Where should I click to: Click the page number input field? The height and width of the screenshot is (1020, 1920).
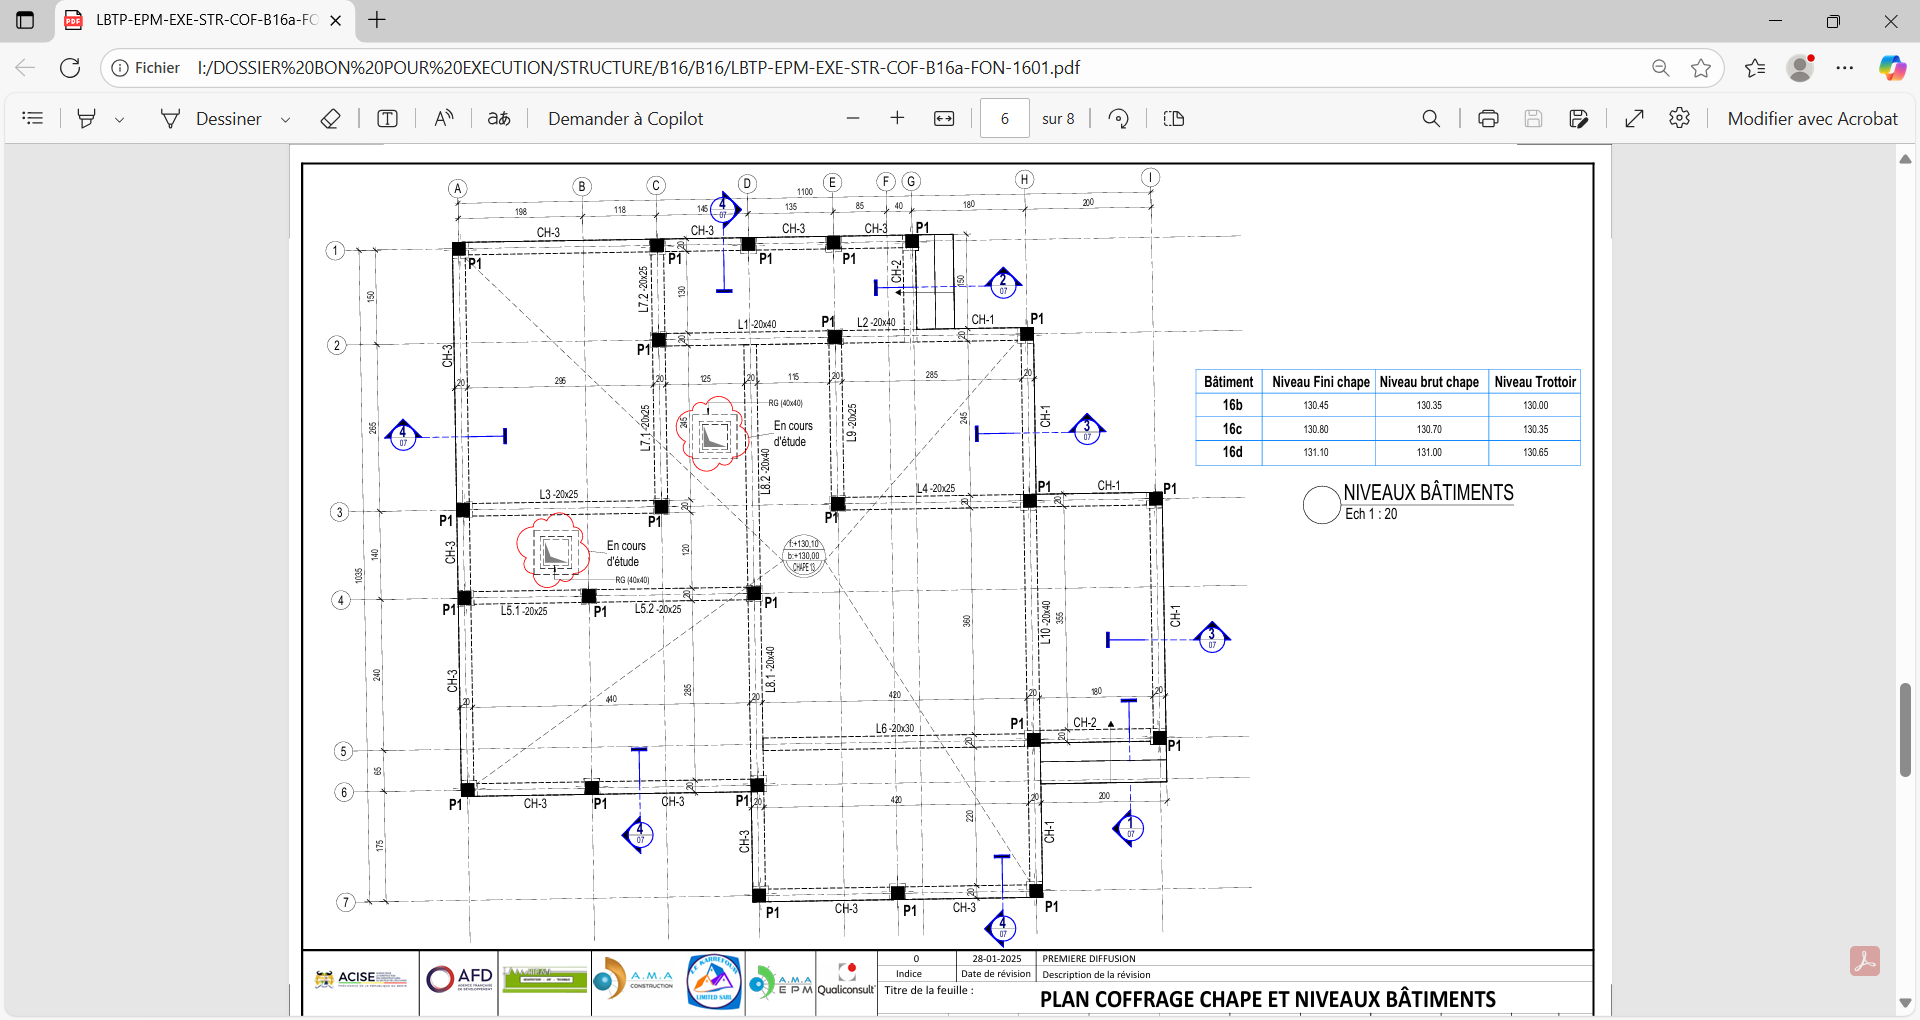[x=1004, y=119]
